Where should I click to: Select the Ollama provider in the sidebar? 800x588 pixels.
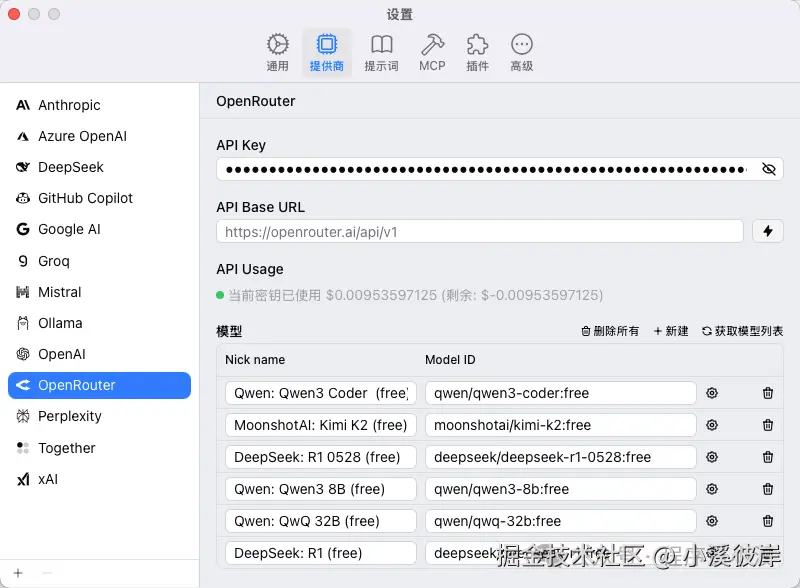coord(64,323)
